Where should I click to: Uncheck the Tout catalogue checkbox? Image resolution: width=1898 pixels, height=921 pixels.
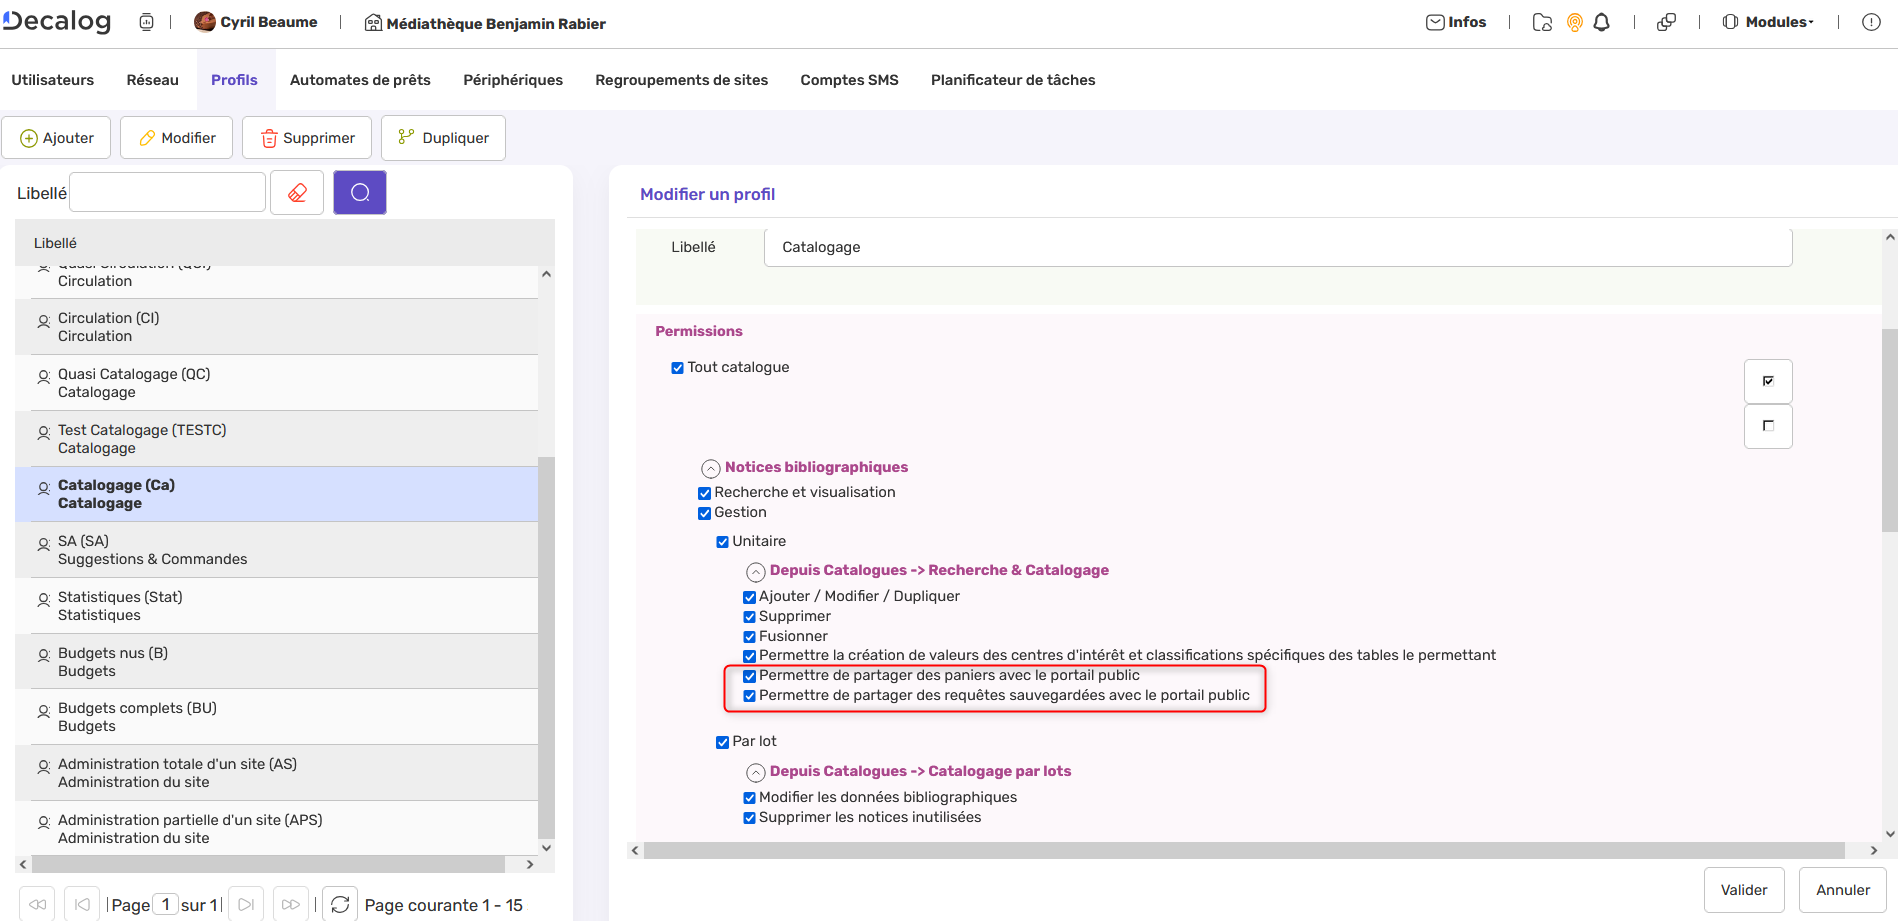[677, 367]
